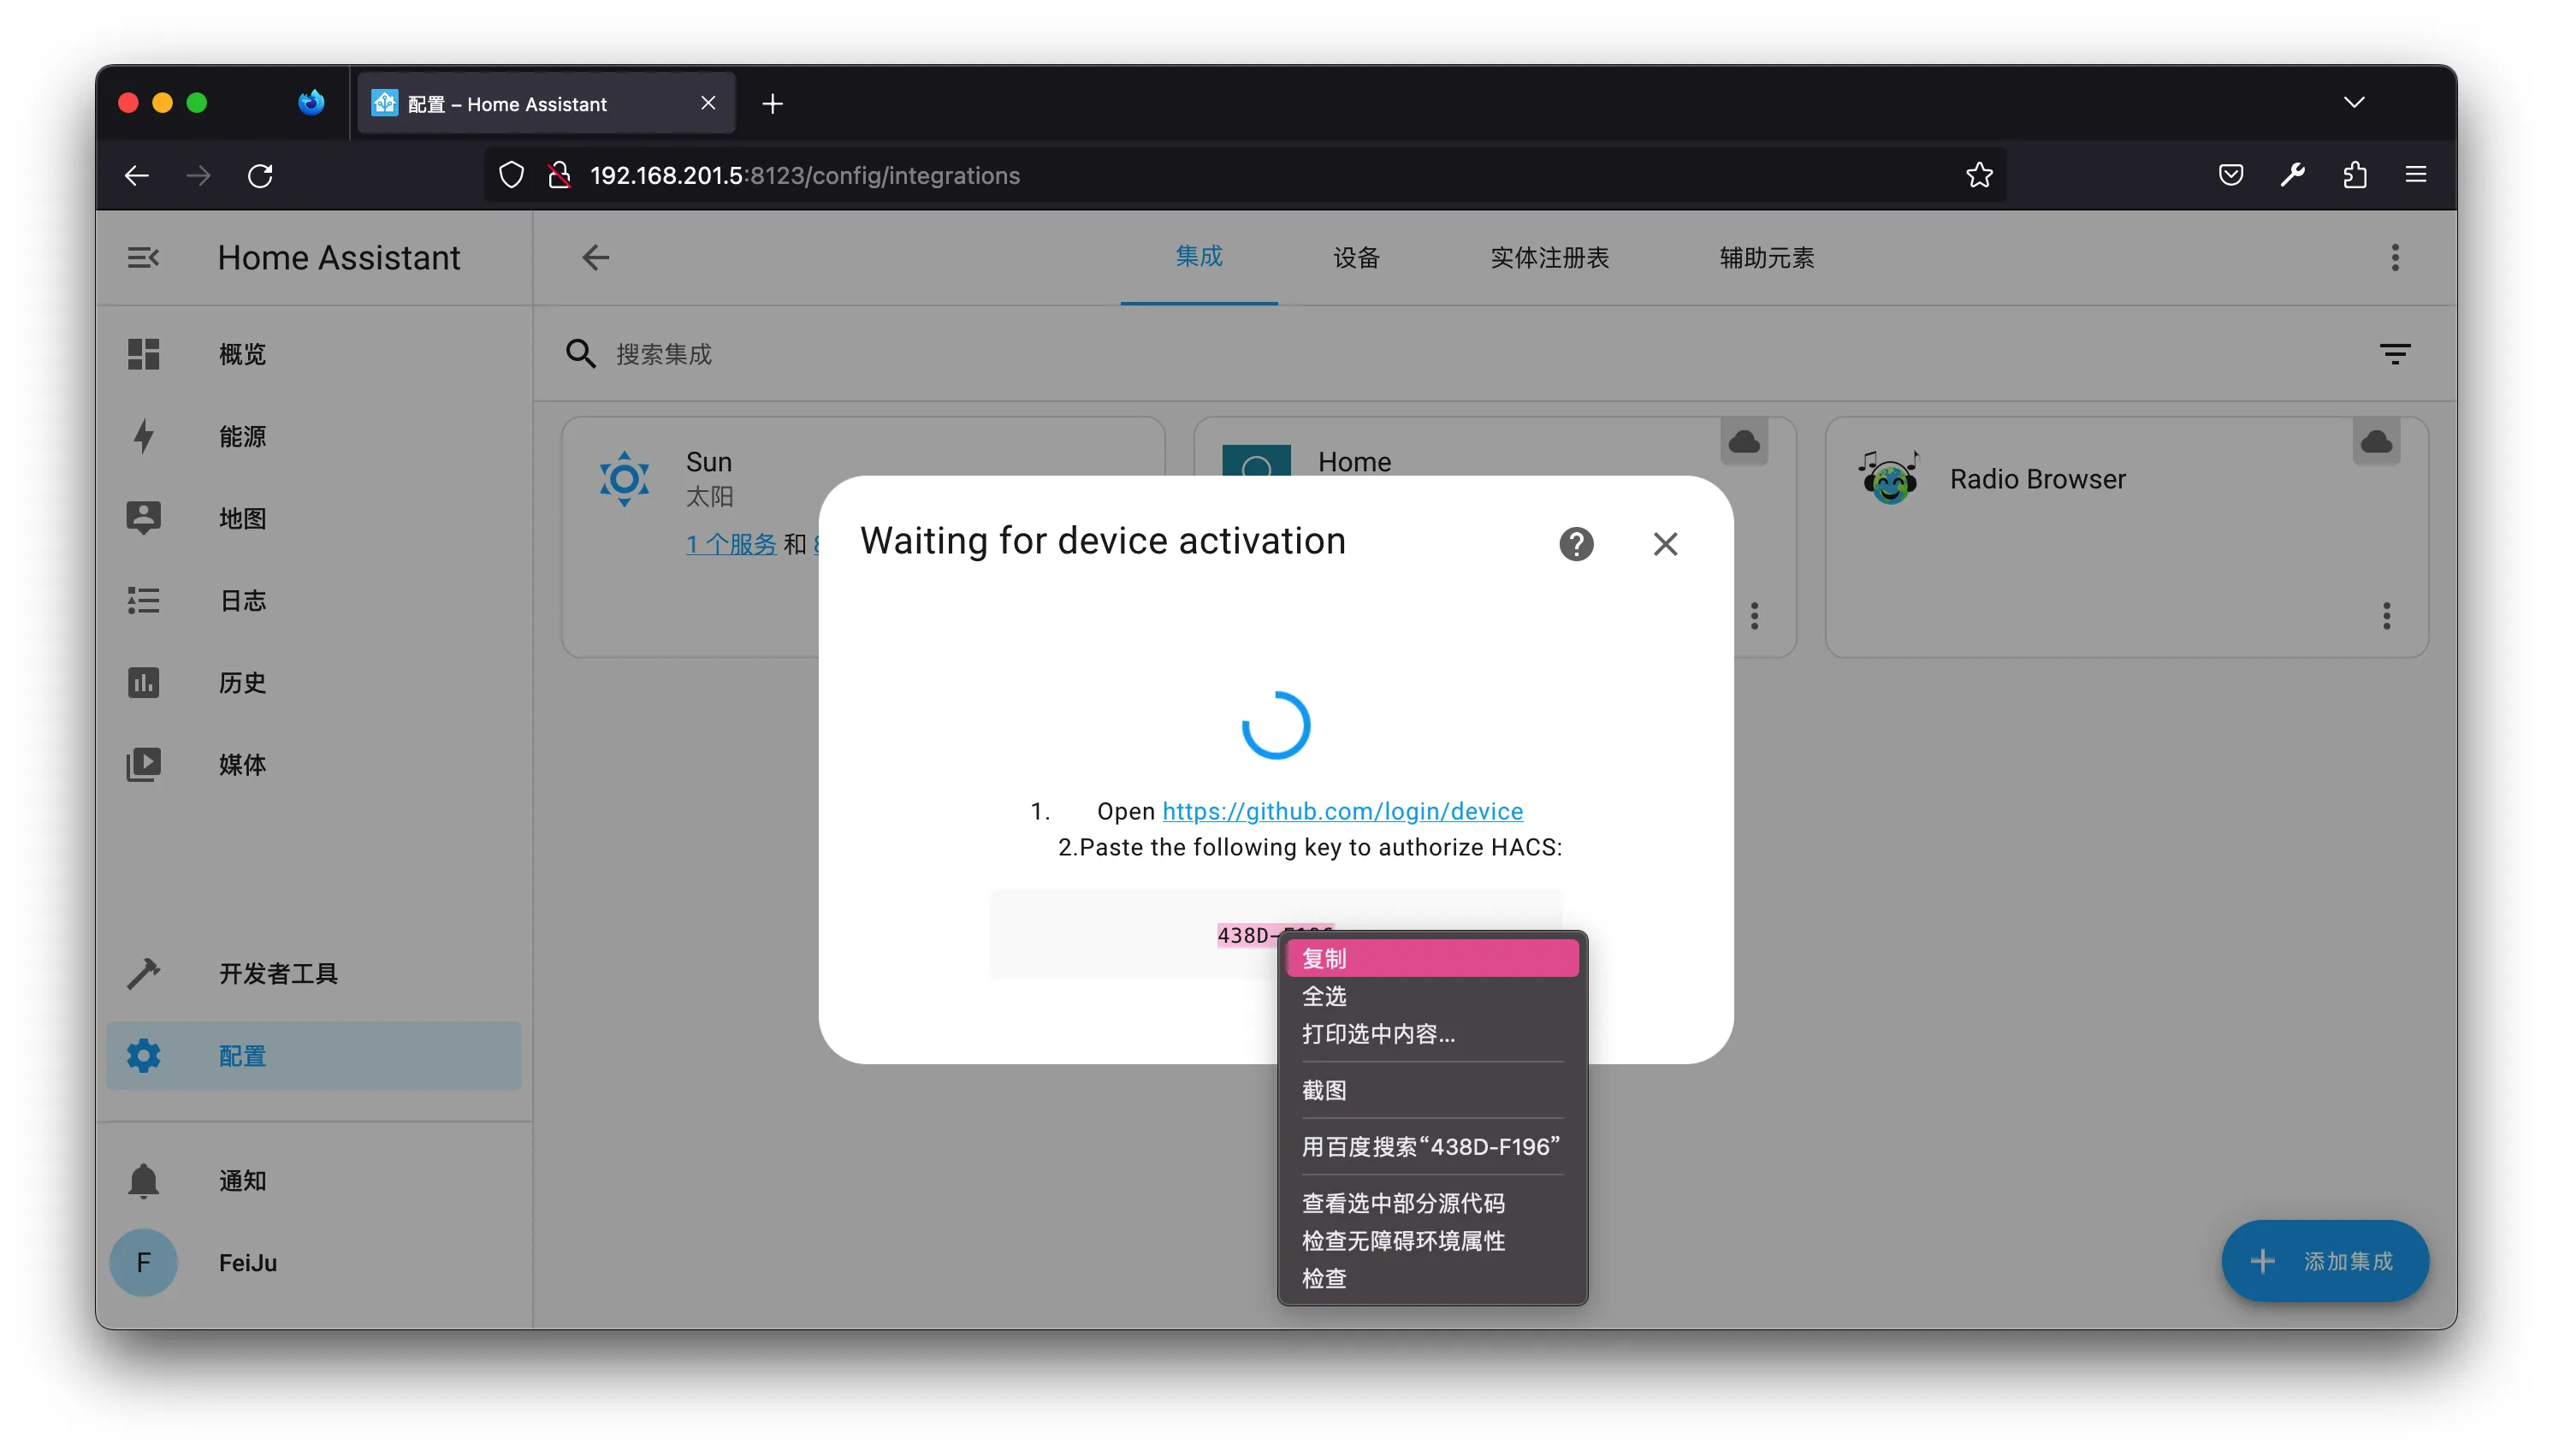
Task: Click the 媒体 media sidebar icon
Action: 143,765
